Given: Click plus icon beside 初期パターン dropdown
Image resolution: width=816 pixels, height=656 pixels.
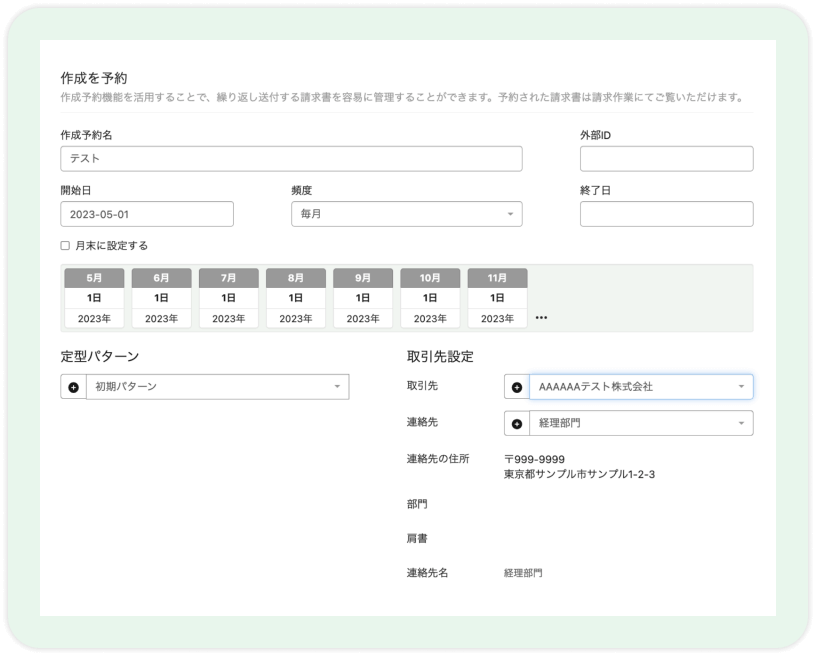Looking at the screenshot, I should [73, 387].
